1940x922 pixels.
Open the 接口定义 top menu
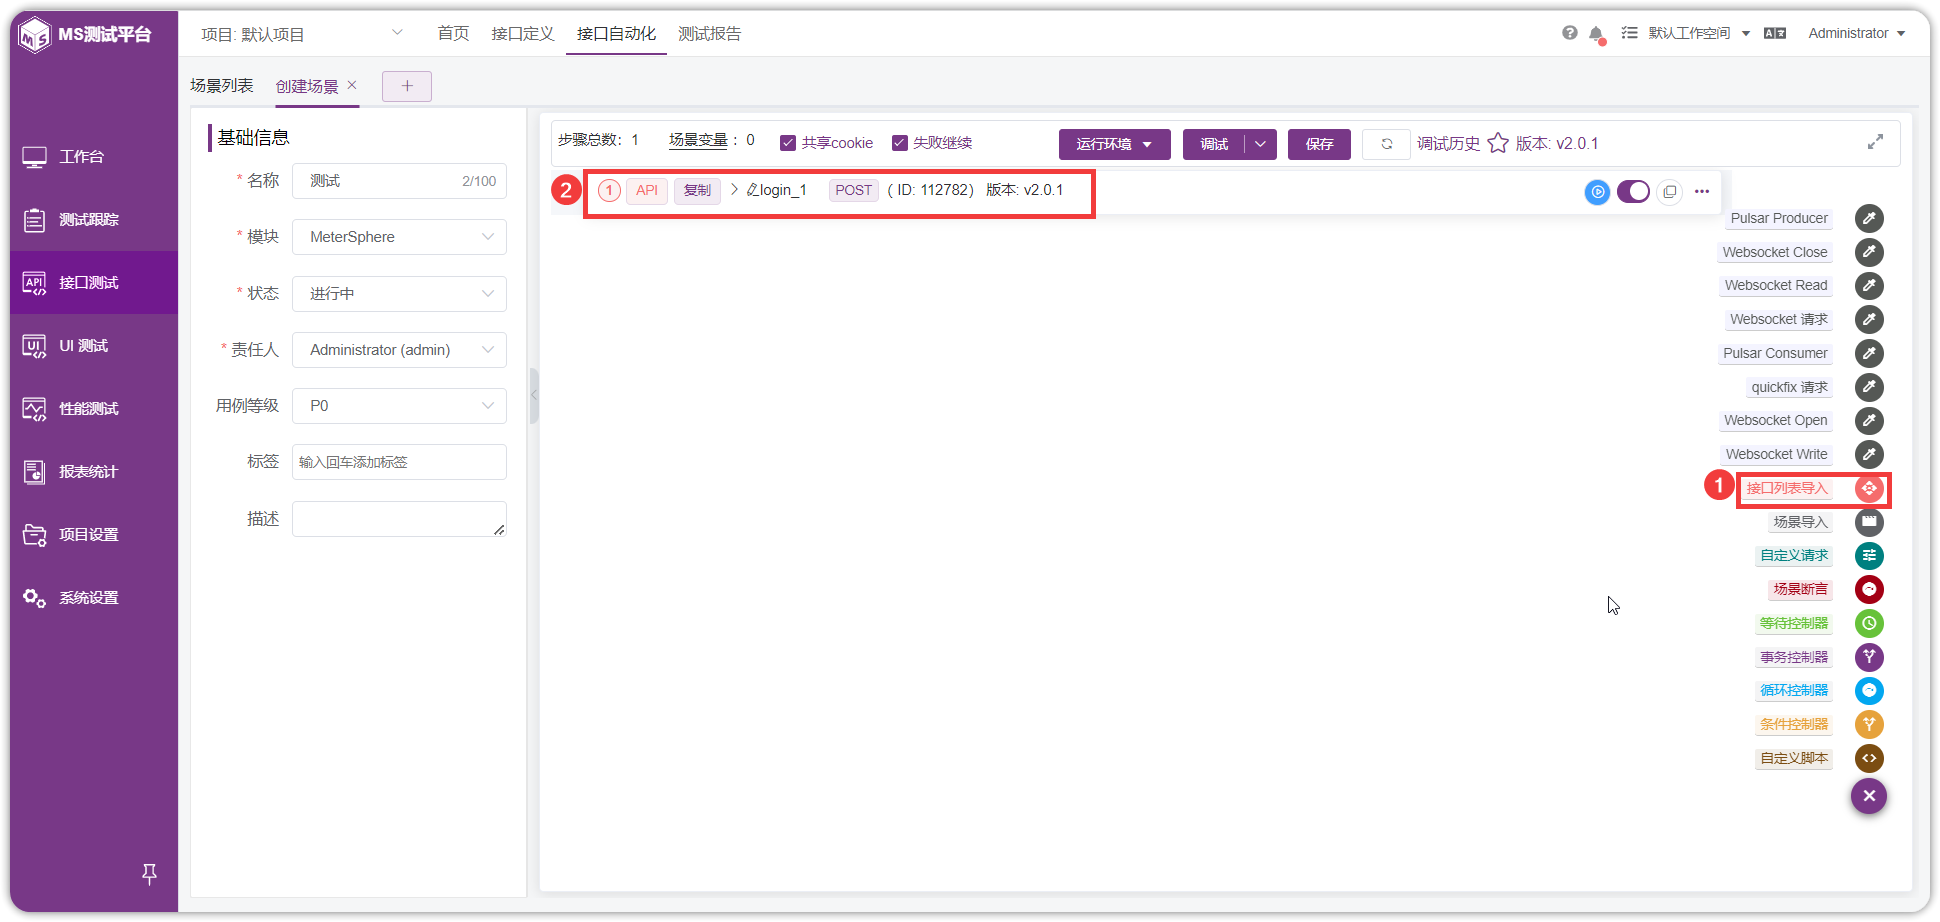coord(522,34)
